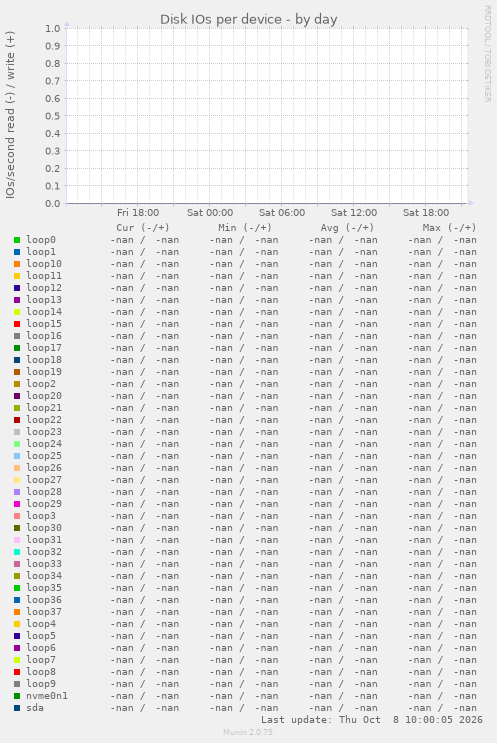Click the loop9 legend label
The width and height of the screenshot is (497, 743).
click(x=41, y=684)
